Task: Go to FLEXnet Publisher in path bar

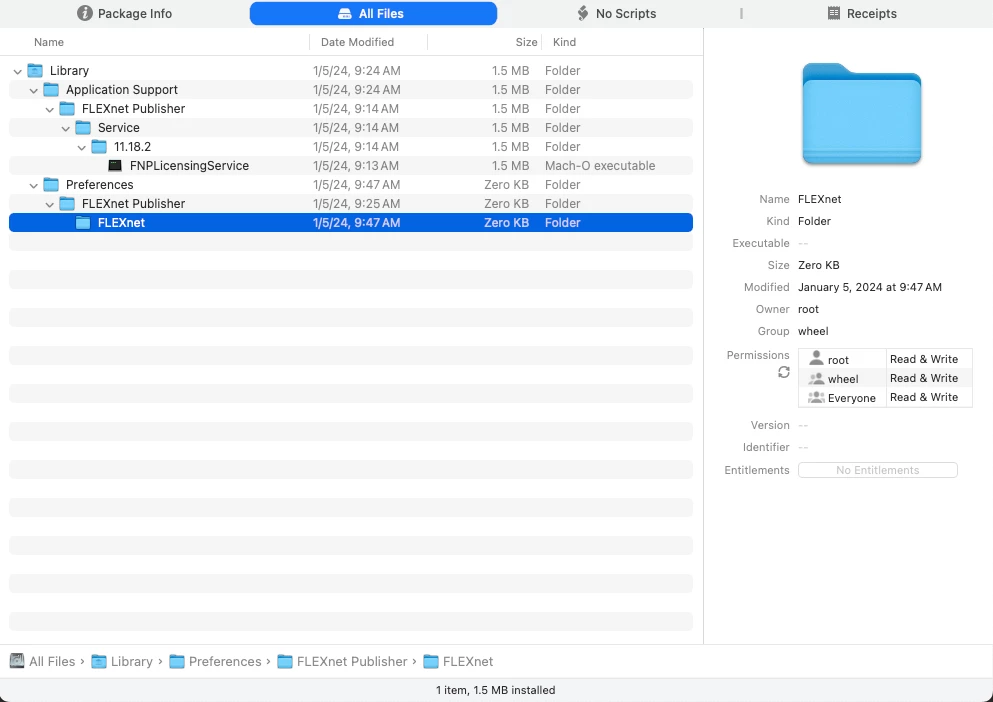Action: pos(352,661)
